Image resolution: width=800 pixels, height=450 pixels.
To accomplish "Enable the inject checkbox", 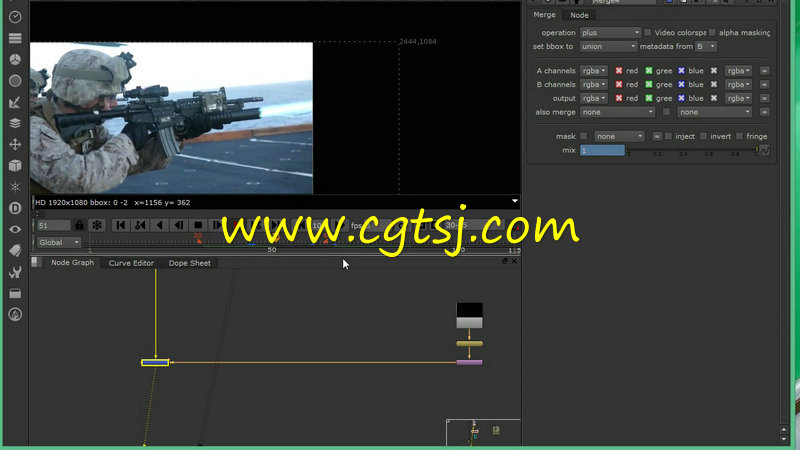I will (668, 136).
